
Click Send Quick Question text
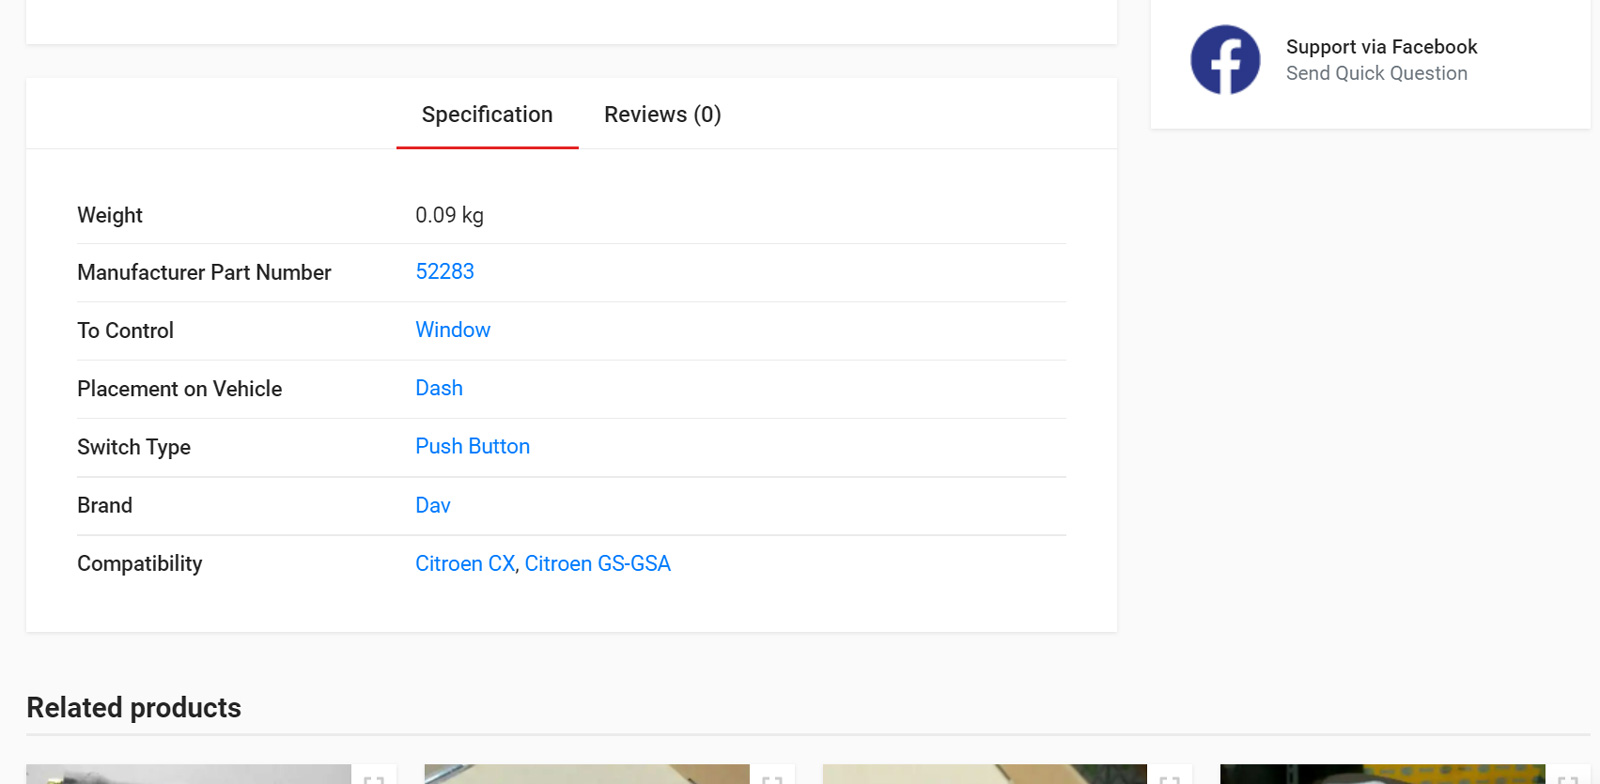pos(1376,73)
